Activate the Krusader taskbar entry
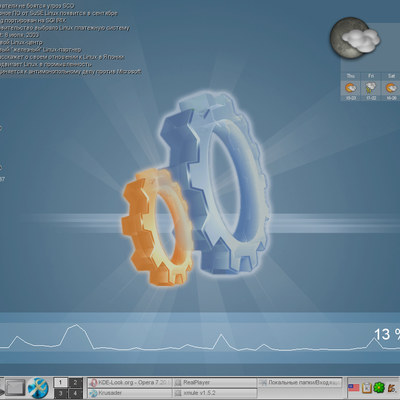 pyautogui.click(x=130, y=393)
